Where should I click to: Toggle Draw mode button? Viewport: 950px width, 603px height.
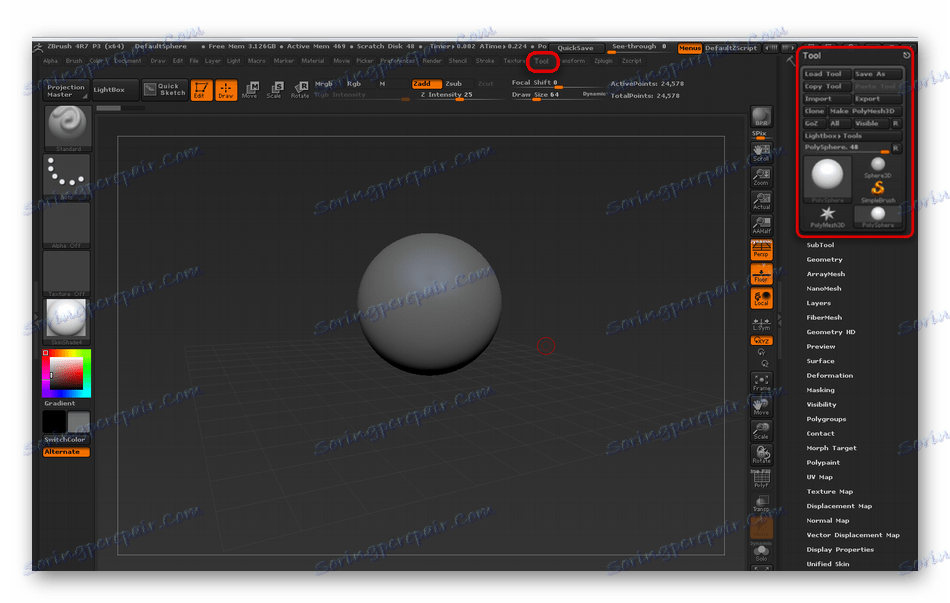click(226, 90)
